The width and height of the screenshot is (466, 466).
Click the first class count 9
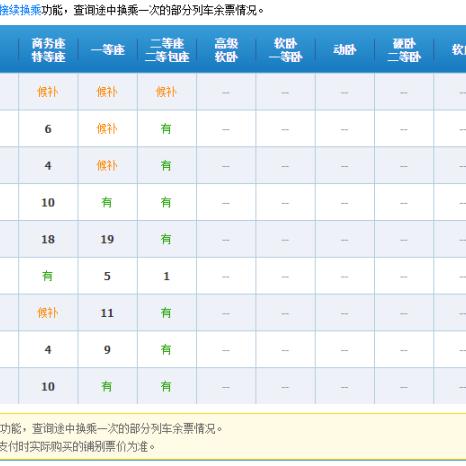(107, 349)
